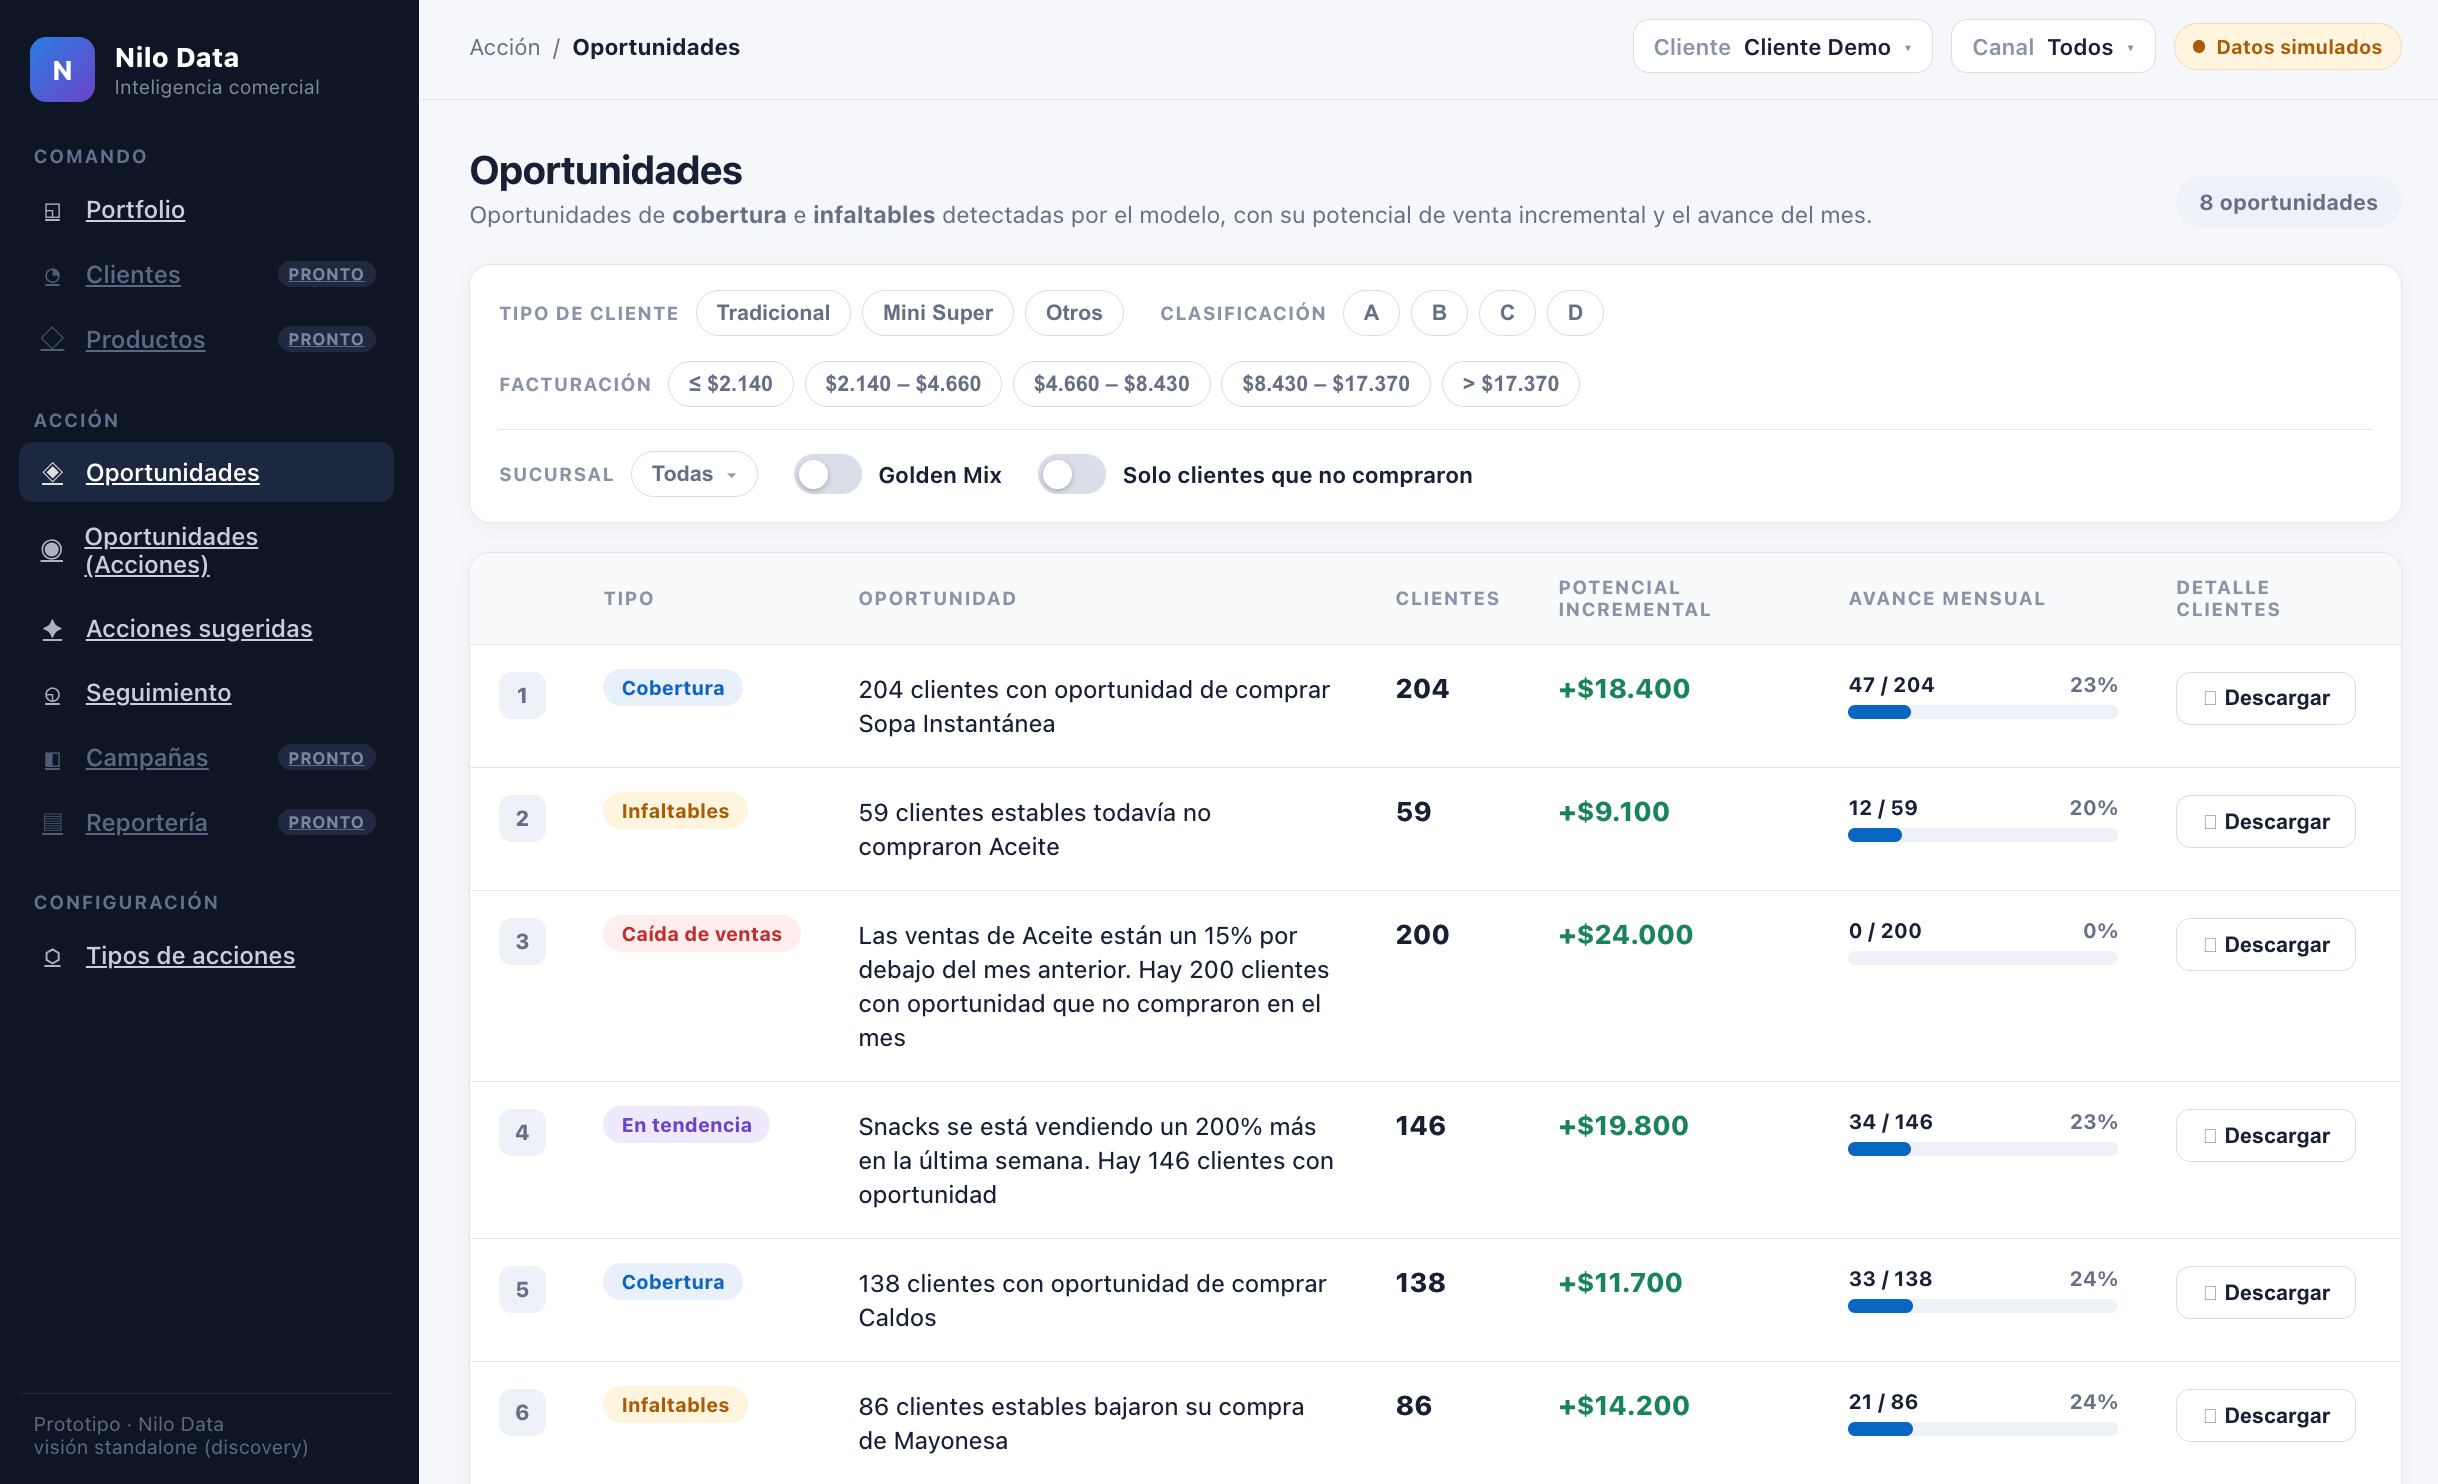Image resolution: width=2438 pixels, height=1484 pixels.
Task: Click download icon in Mayonesa row
Action: 2210,1416
